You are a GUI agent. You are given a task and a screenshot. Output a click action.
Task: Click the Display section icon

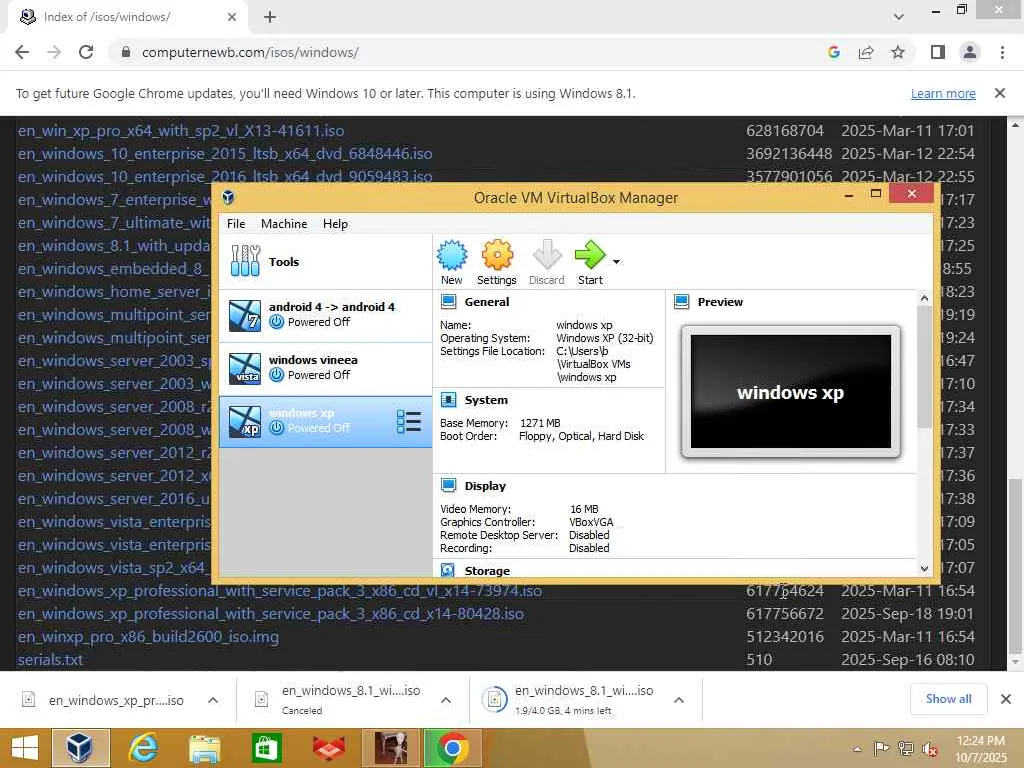click(x=449, y=485)
